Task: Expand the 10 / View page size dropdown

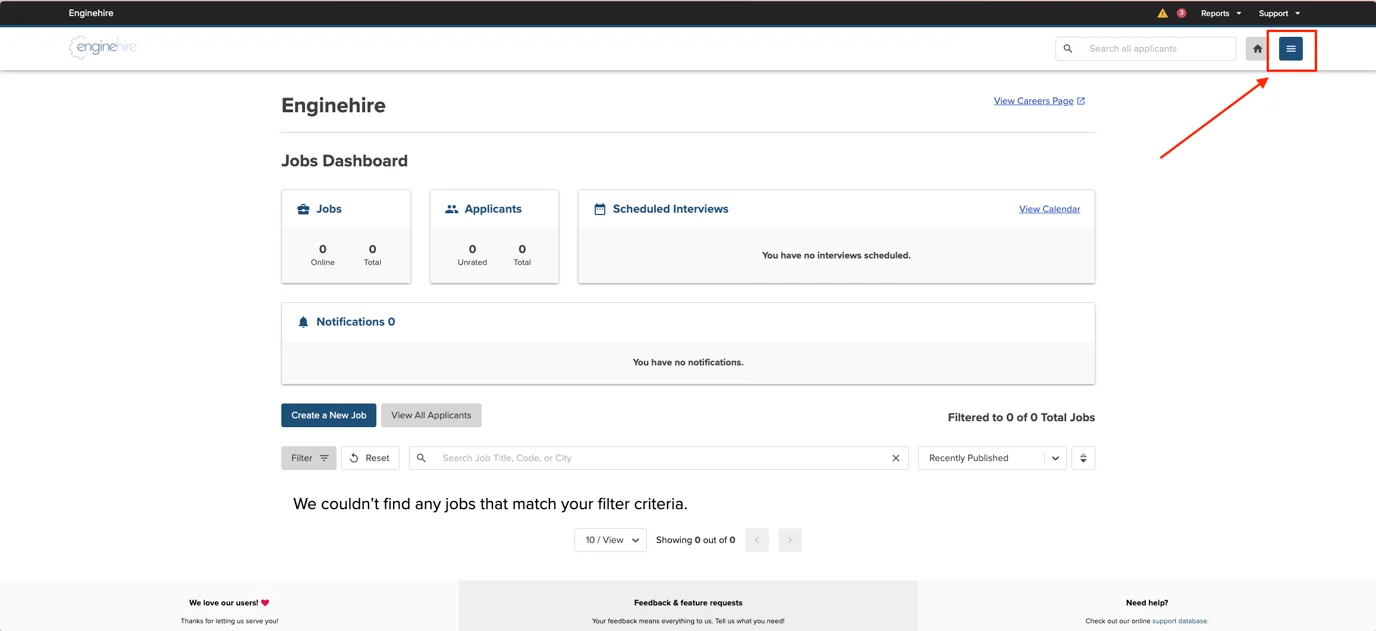Action: (x=610, y=540)
